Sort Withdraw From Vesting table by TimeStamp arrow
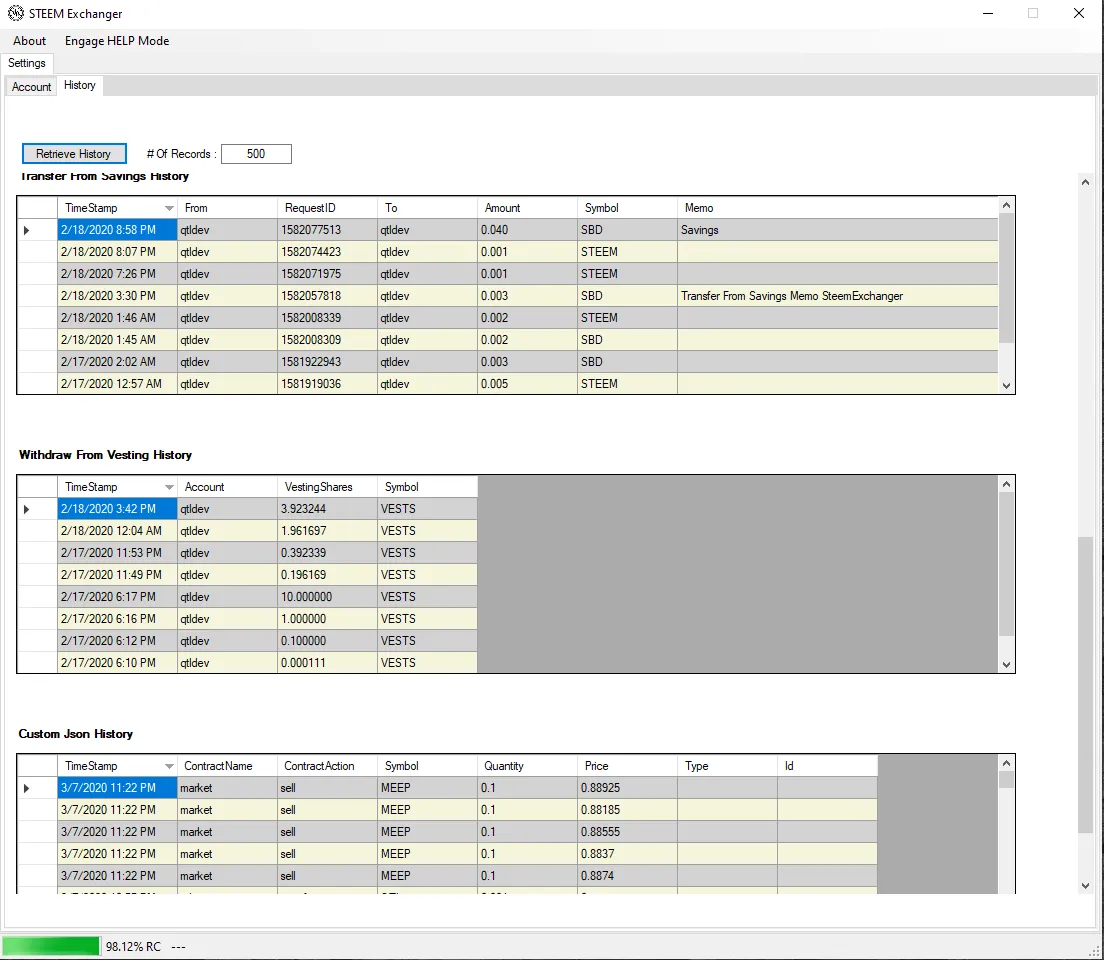Viewport: 1104px width, 960px height. coord(169,487)
